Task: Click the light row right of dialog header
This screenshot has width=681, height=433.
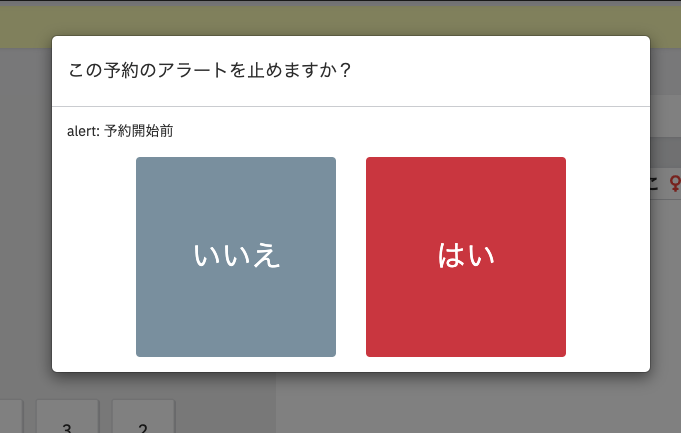Action: coord(665,115)
